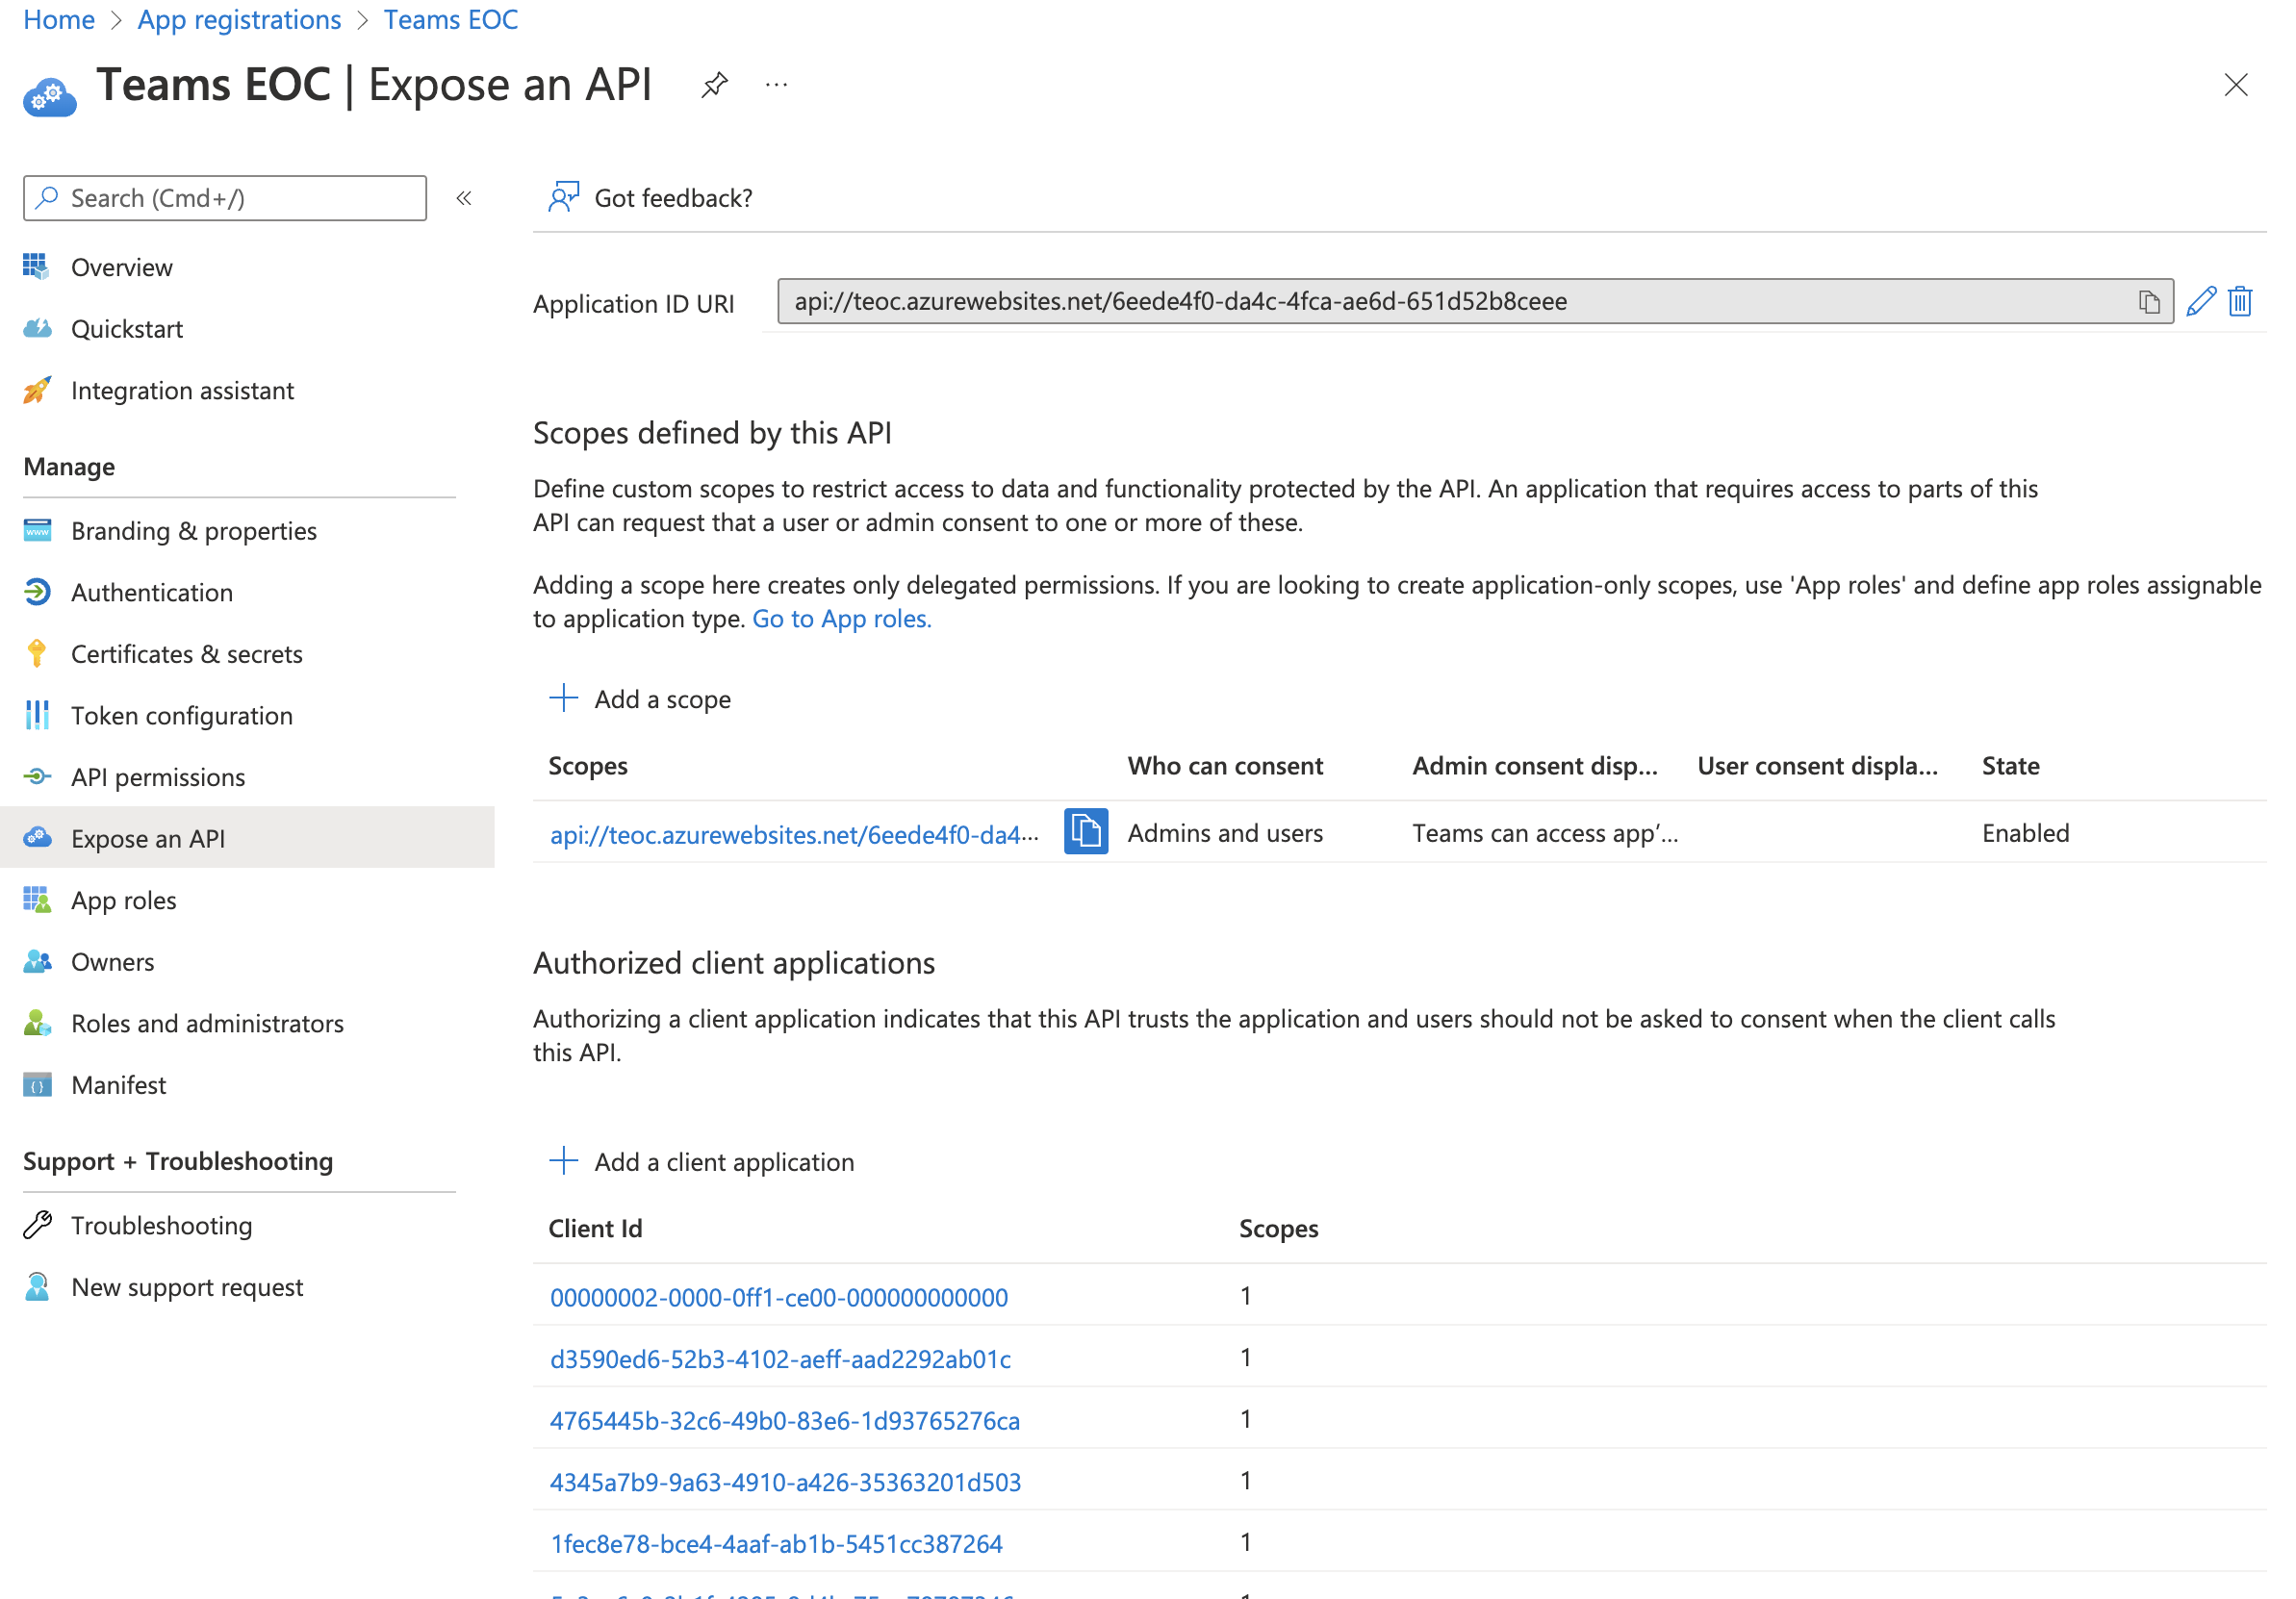Click the State column header
Viewport: 2296px width, 1599px height.
tap(2010, 766)
